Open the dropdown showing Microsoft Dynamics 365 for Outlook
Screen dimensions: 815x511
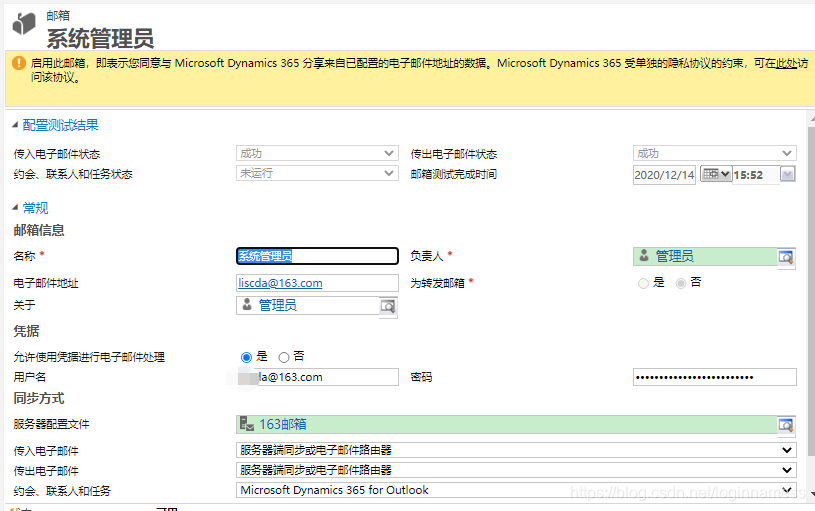[x=516, y=490]
